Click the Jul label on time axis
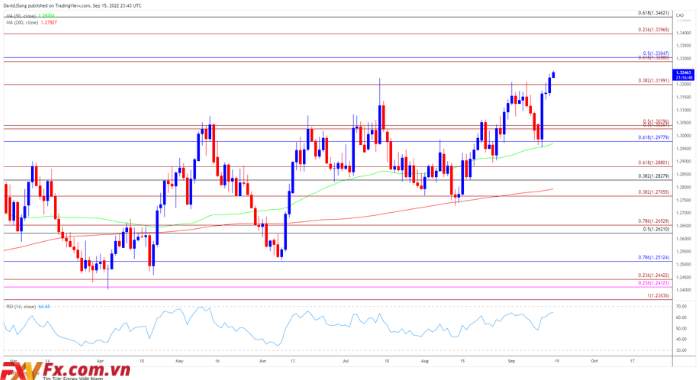This screenshot has width=700, height=380. (x=346, y=360)
